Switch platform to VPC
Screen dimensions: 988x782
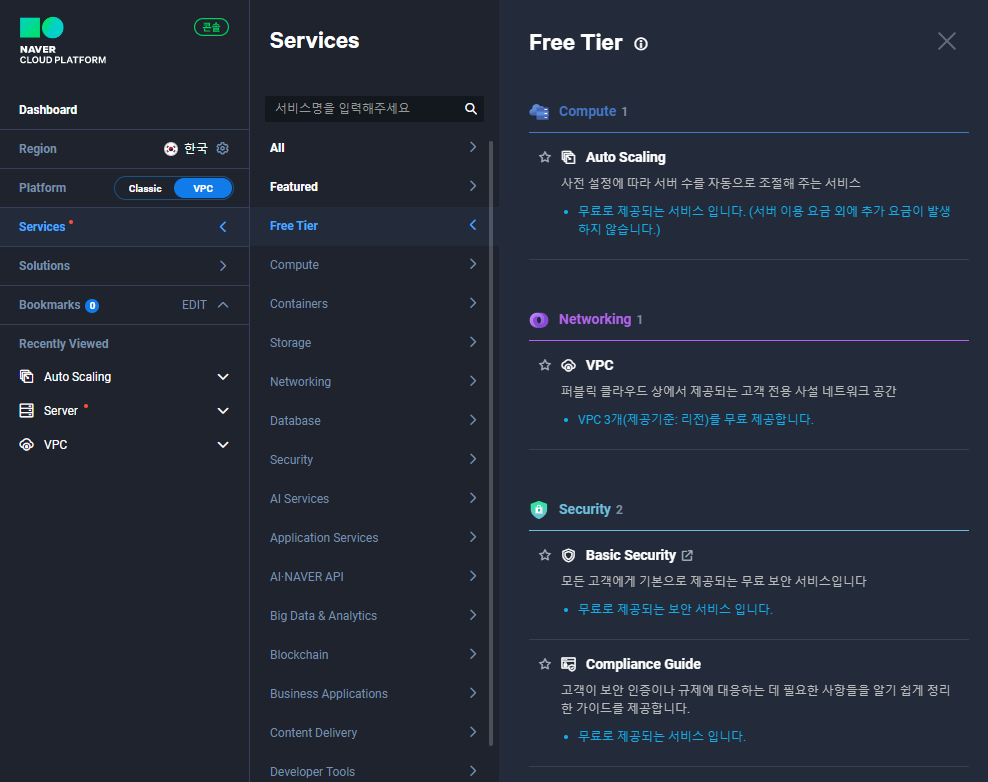tap(203, 188)
